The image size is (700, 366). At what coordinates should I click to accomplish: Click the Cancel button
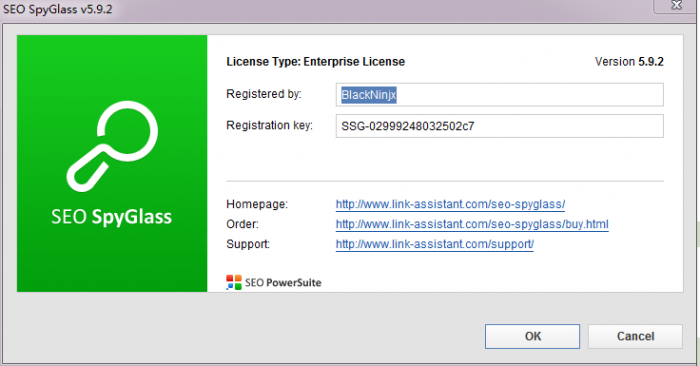[x=635, y=337]
